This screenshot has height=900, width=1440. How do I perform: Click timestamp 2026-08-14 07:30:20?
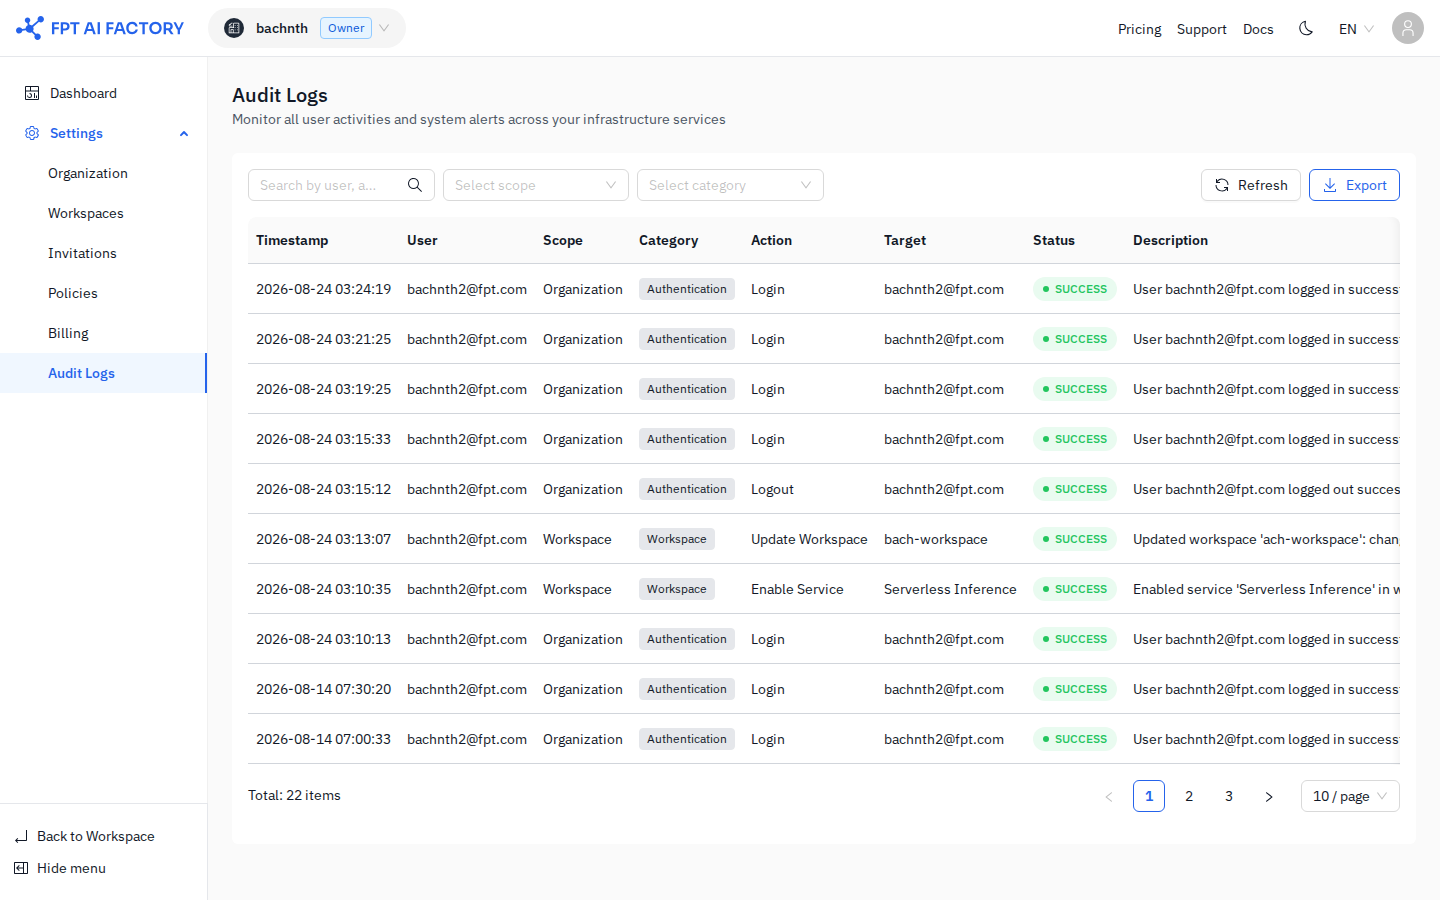click(323, 689)
